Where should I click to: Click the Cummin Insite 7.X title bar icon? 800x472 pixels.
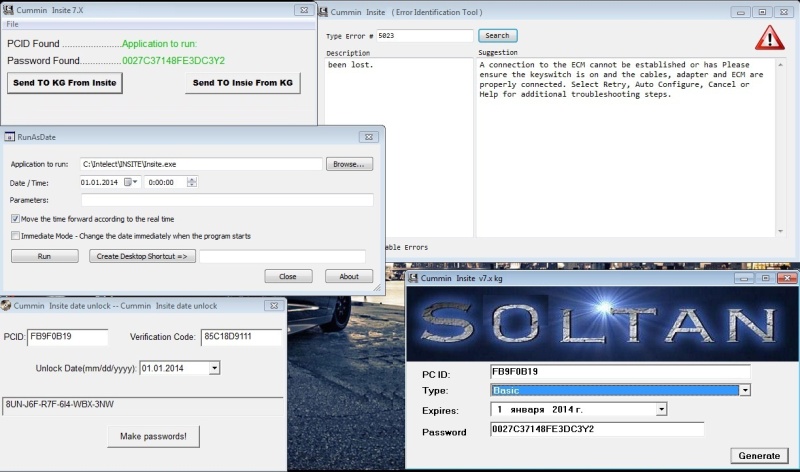pos(8,10)
